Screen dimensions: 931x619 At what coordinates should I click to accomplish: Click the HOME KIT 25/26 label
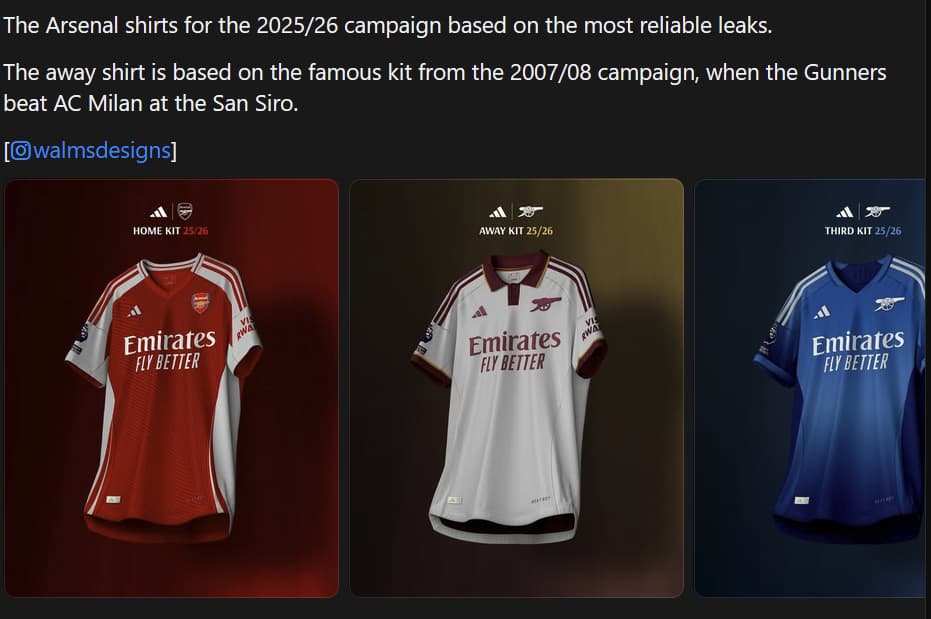(170, 231)
